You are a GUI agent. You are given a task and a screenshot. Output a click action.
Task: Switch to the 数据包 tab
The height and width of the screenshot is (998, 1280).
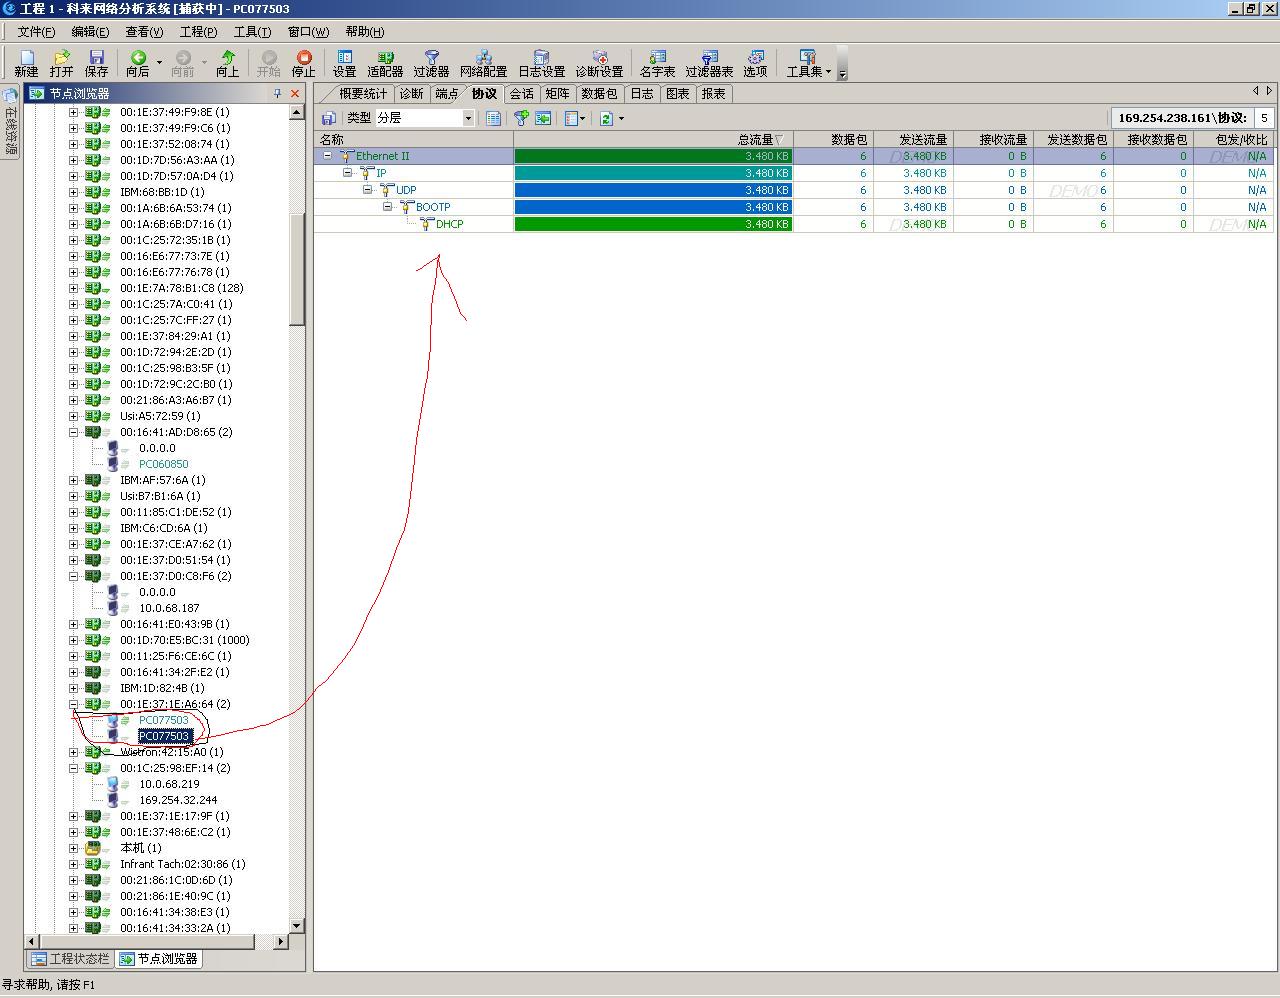[598, 93]
